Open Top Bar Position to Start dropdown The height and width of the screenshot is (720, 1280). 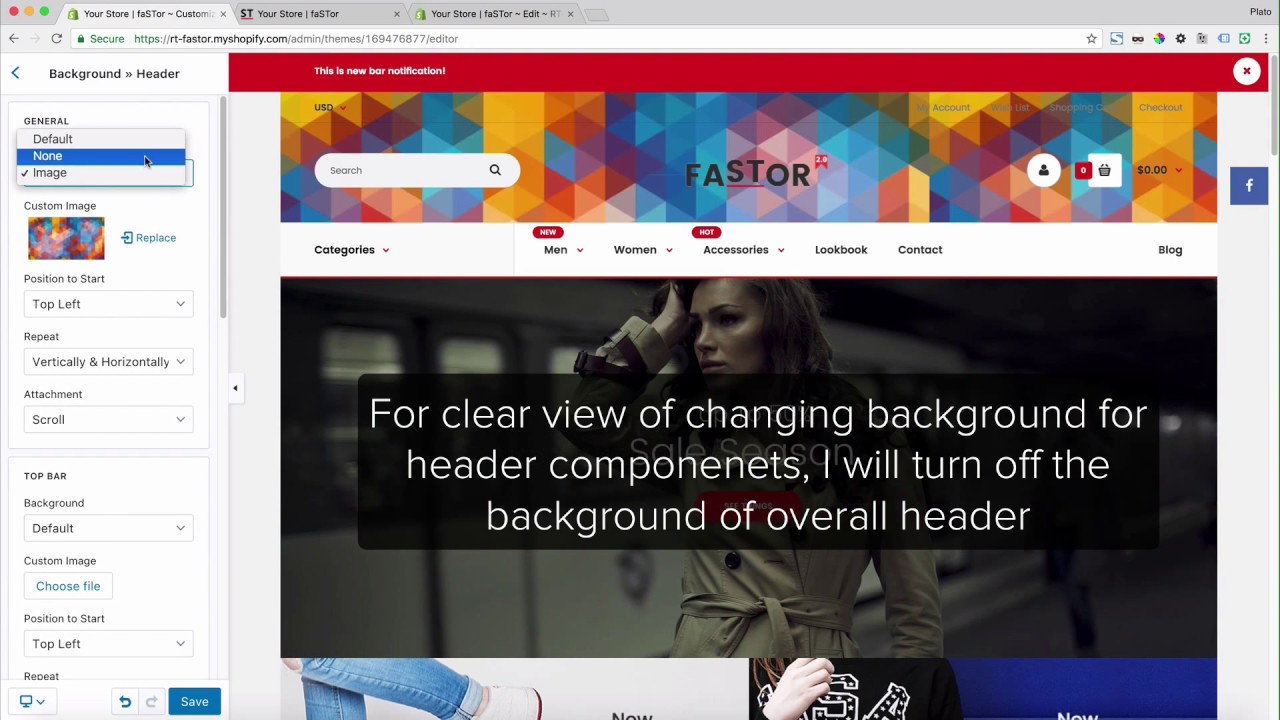tap(108, 644)
